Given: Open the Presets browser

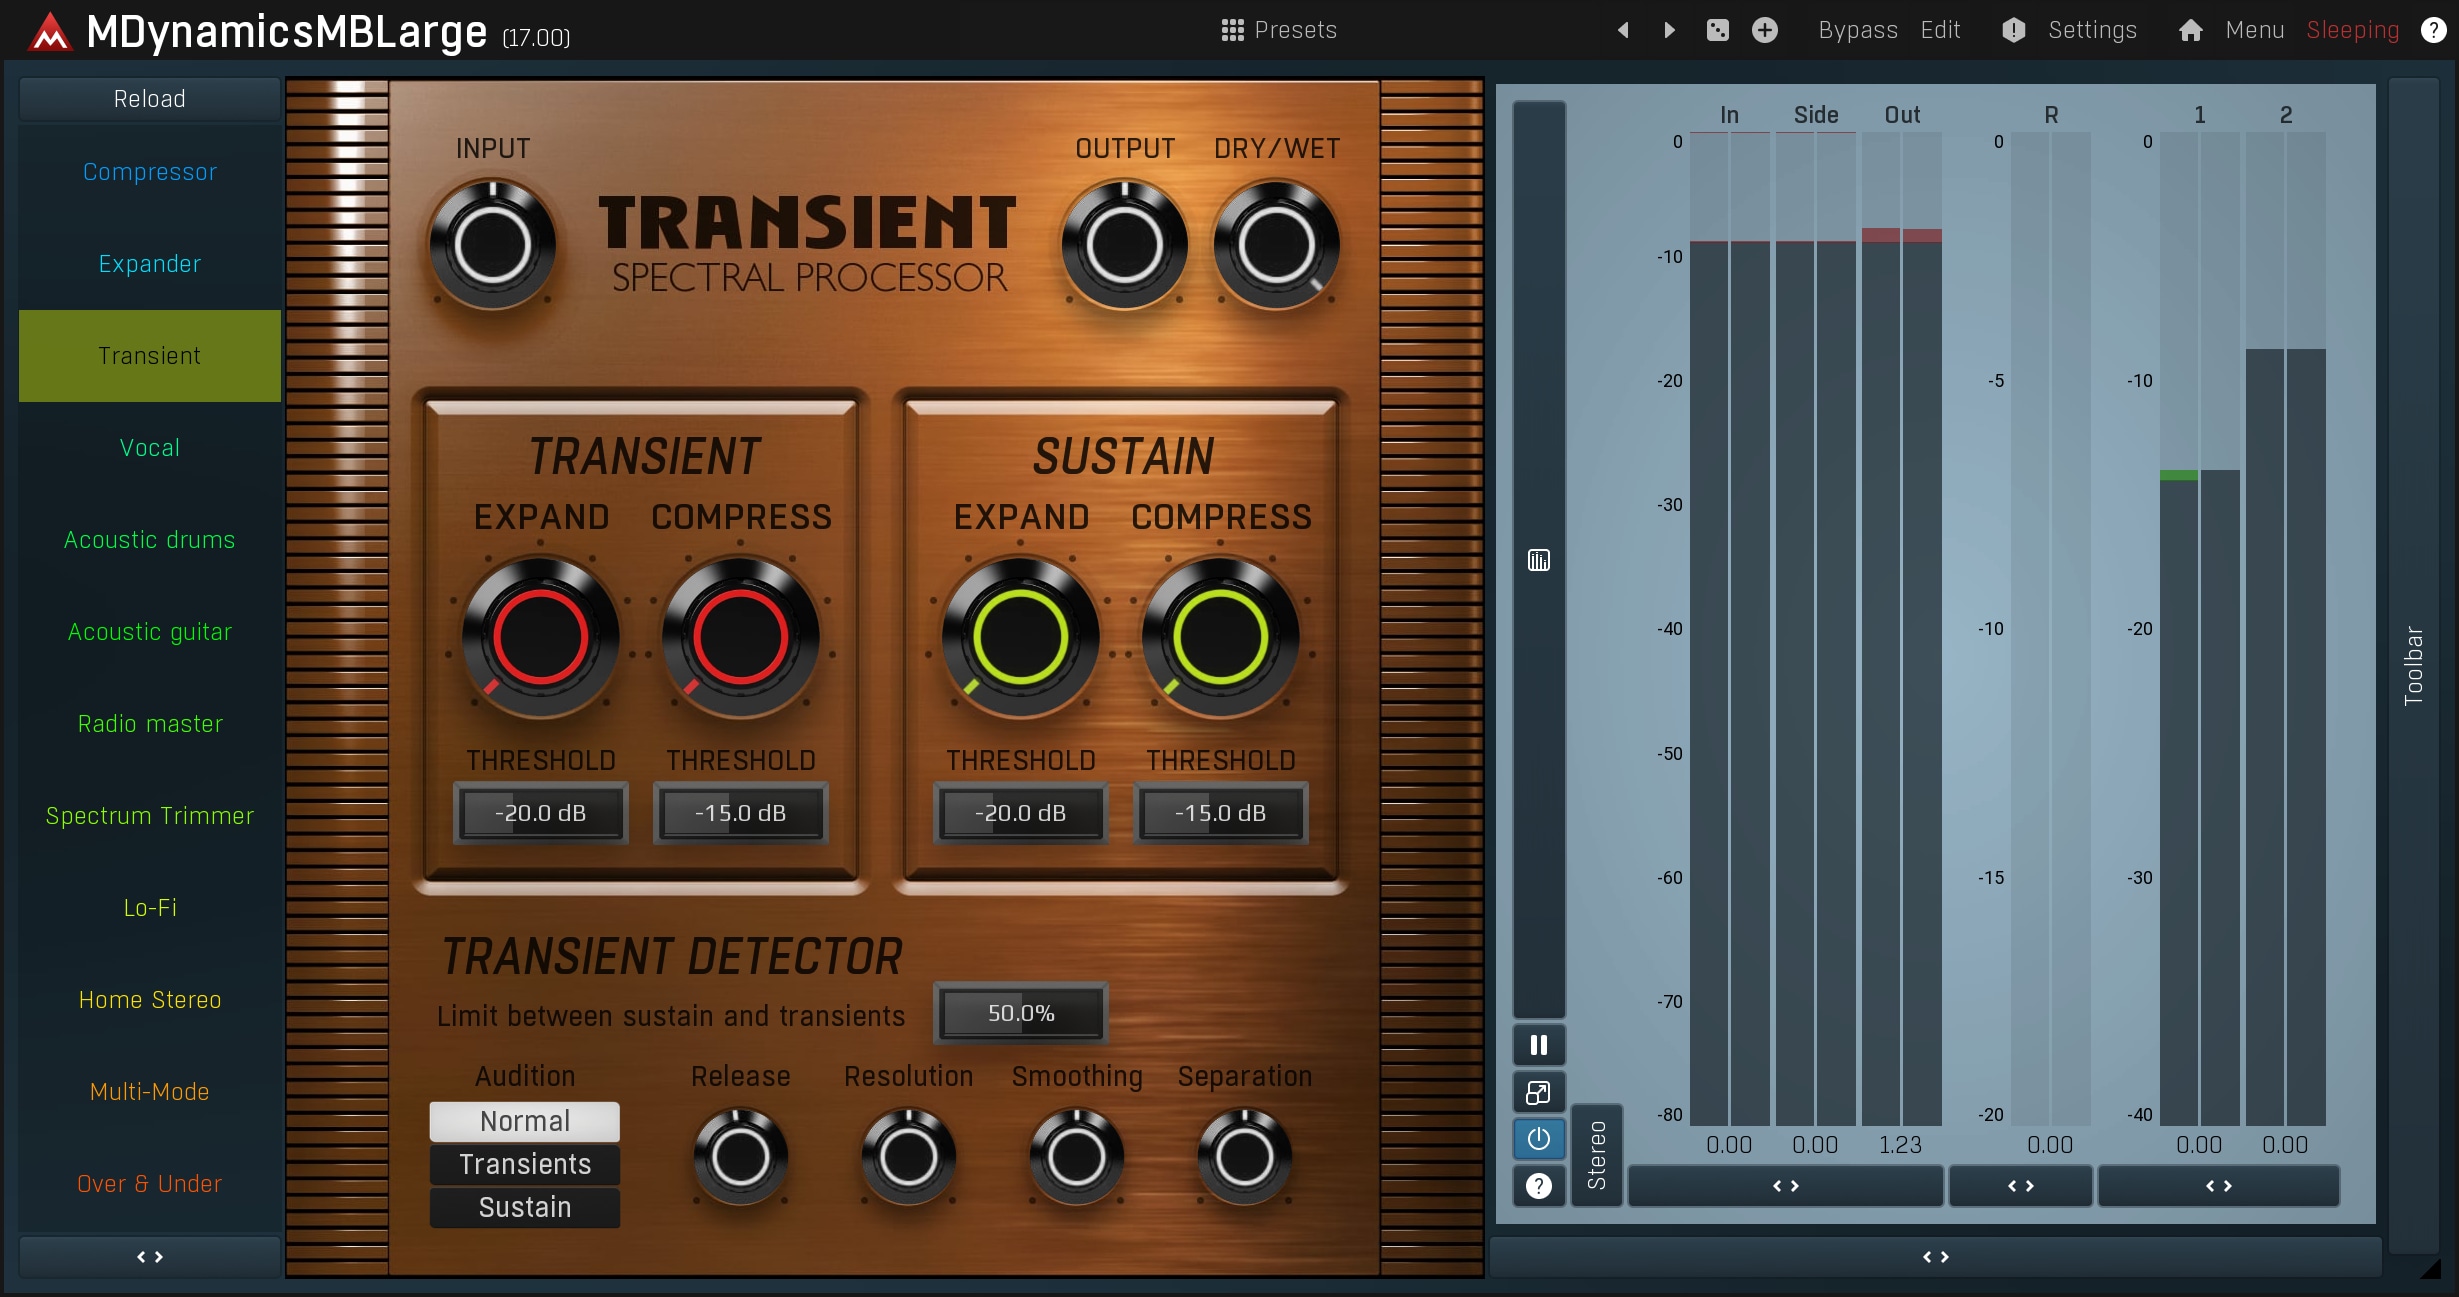Looking at the screenshot, I should pyautogui.click(x=1279, y=30).
